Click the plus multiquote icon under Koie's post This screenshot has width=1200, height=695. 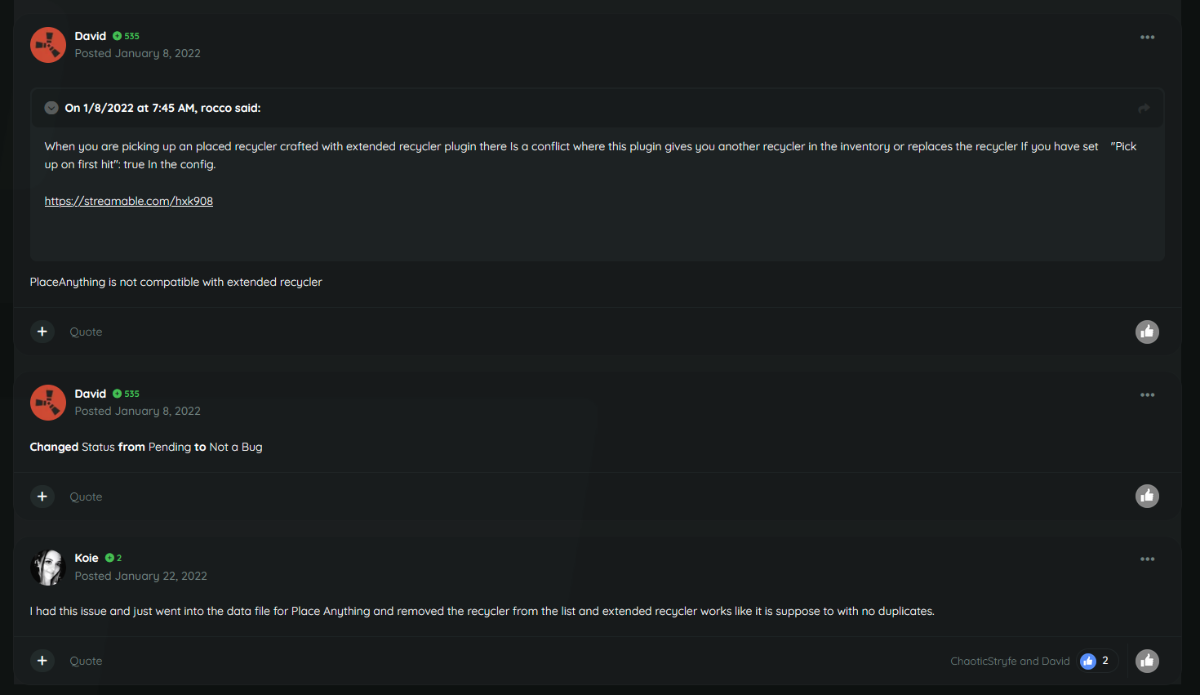pyautogui.click(x=42, y=661)
